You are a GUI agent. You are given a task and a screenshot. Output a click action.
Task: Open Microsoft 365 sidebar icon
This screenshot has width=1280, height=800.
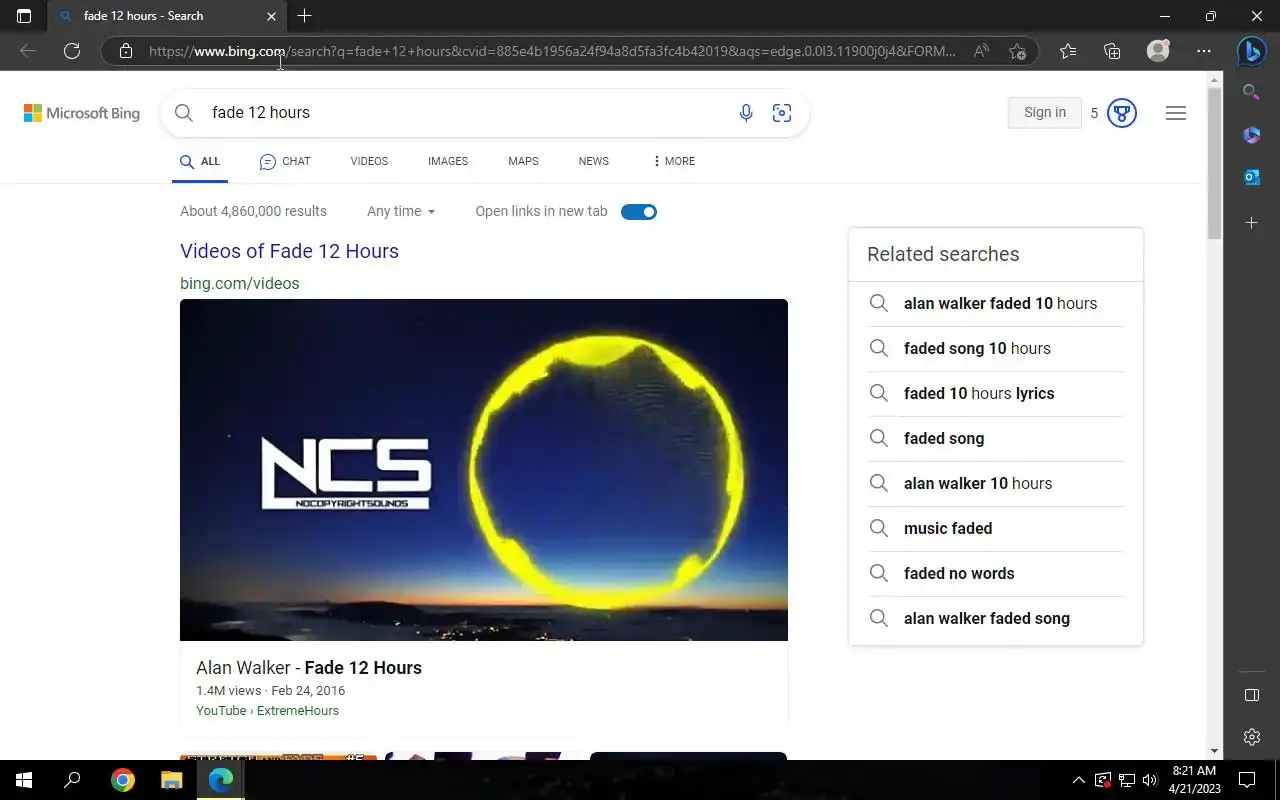click(1251, 135)
